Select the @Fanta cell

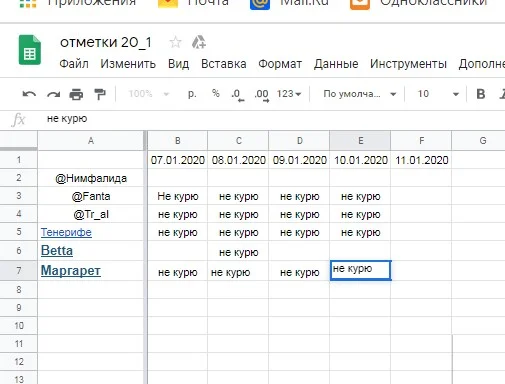[91, 196]
